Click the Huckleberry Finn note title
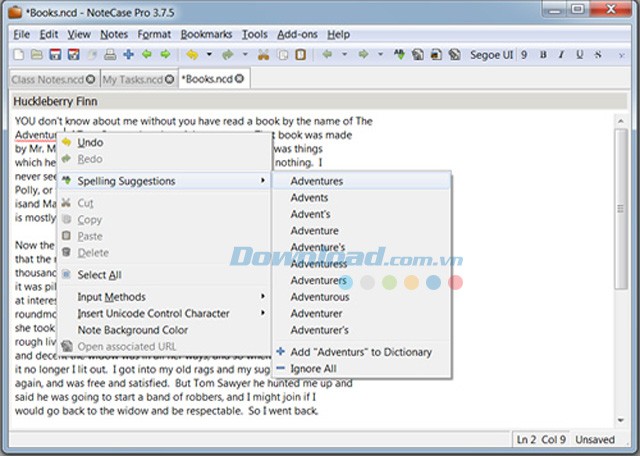 pos(55,102)
